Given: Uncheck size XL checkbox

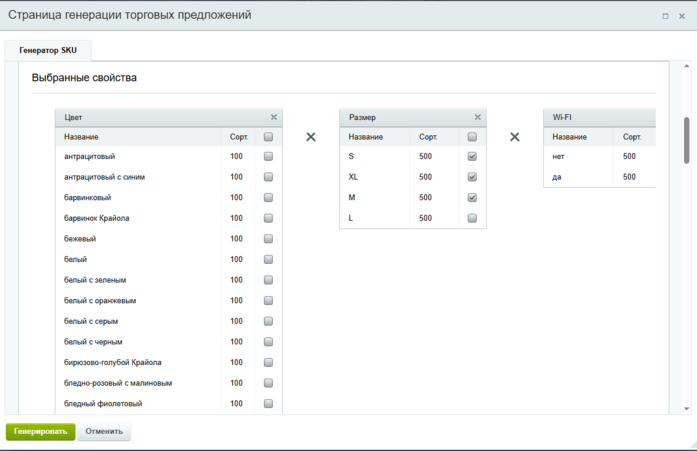Looking at the screenshot, I should [473, 177].
